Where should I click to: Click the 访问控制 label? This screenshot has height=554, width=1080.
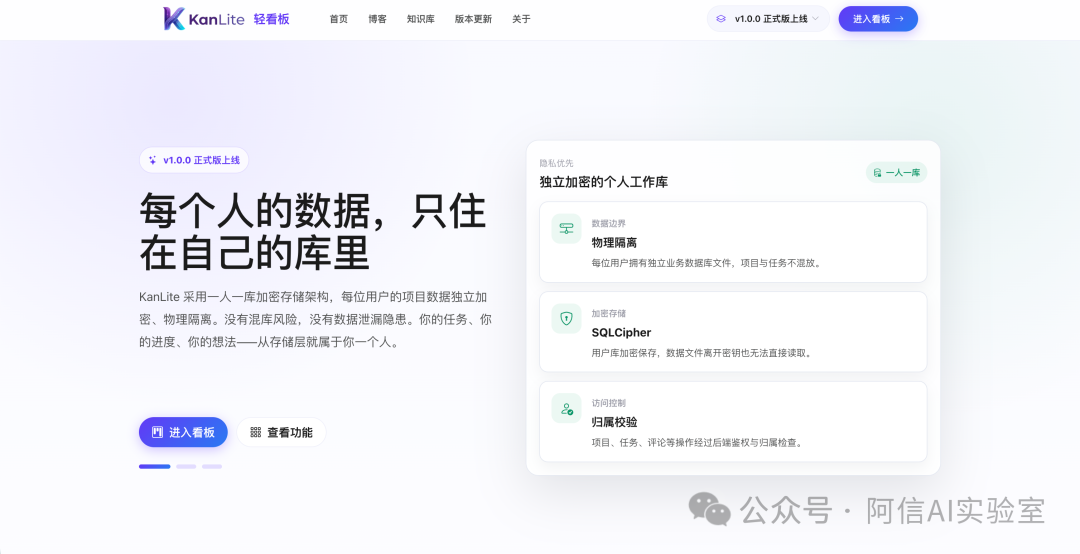tap(608, 402)
